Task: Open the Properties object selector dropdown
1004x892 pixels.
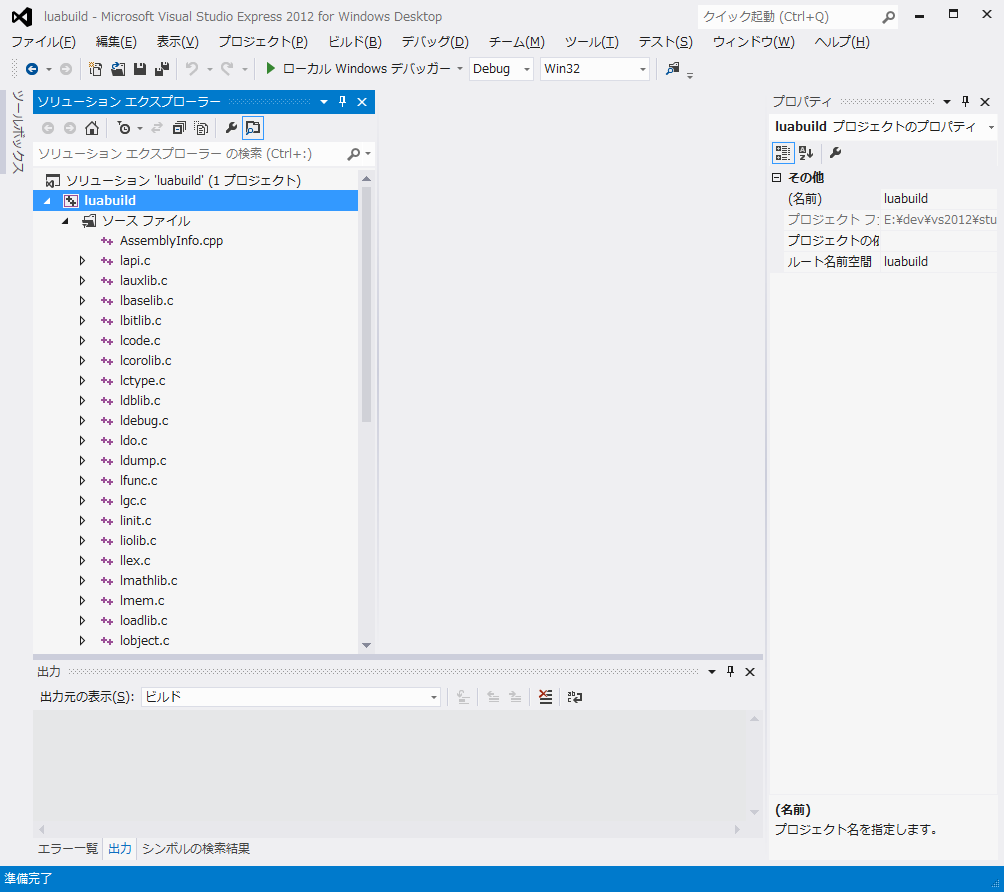Action: [991, 127]
